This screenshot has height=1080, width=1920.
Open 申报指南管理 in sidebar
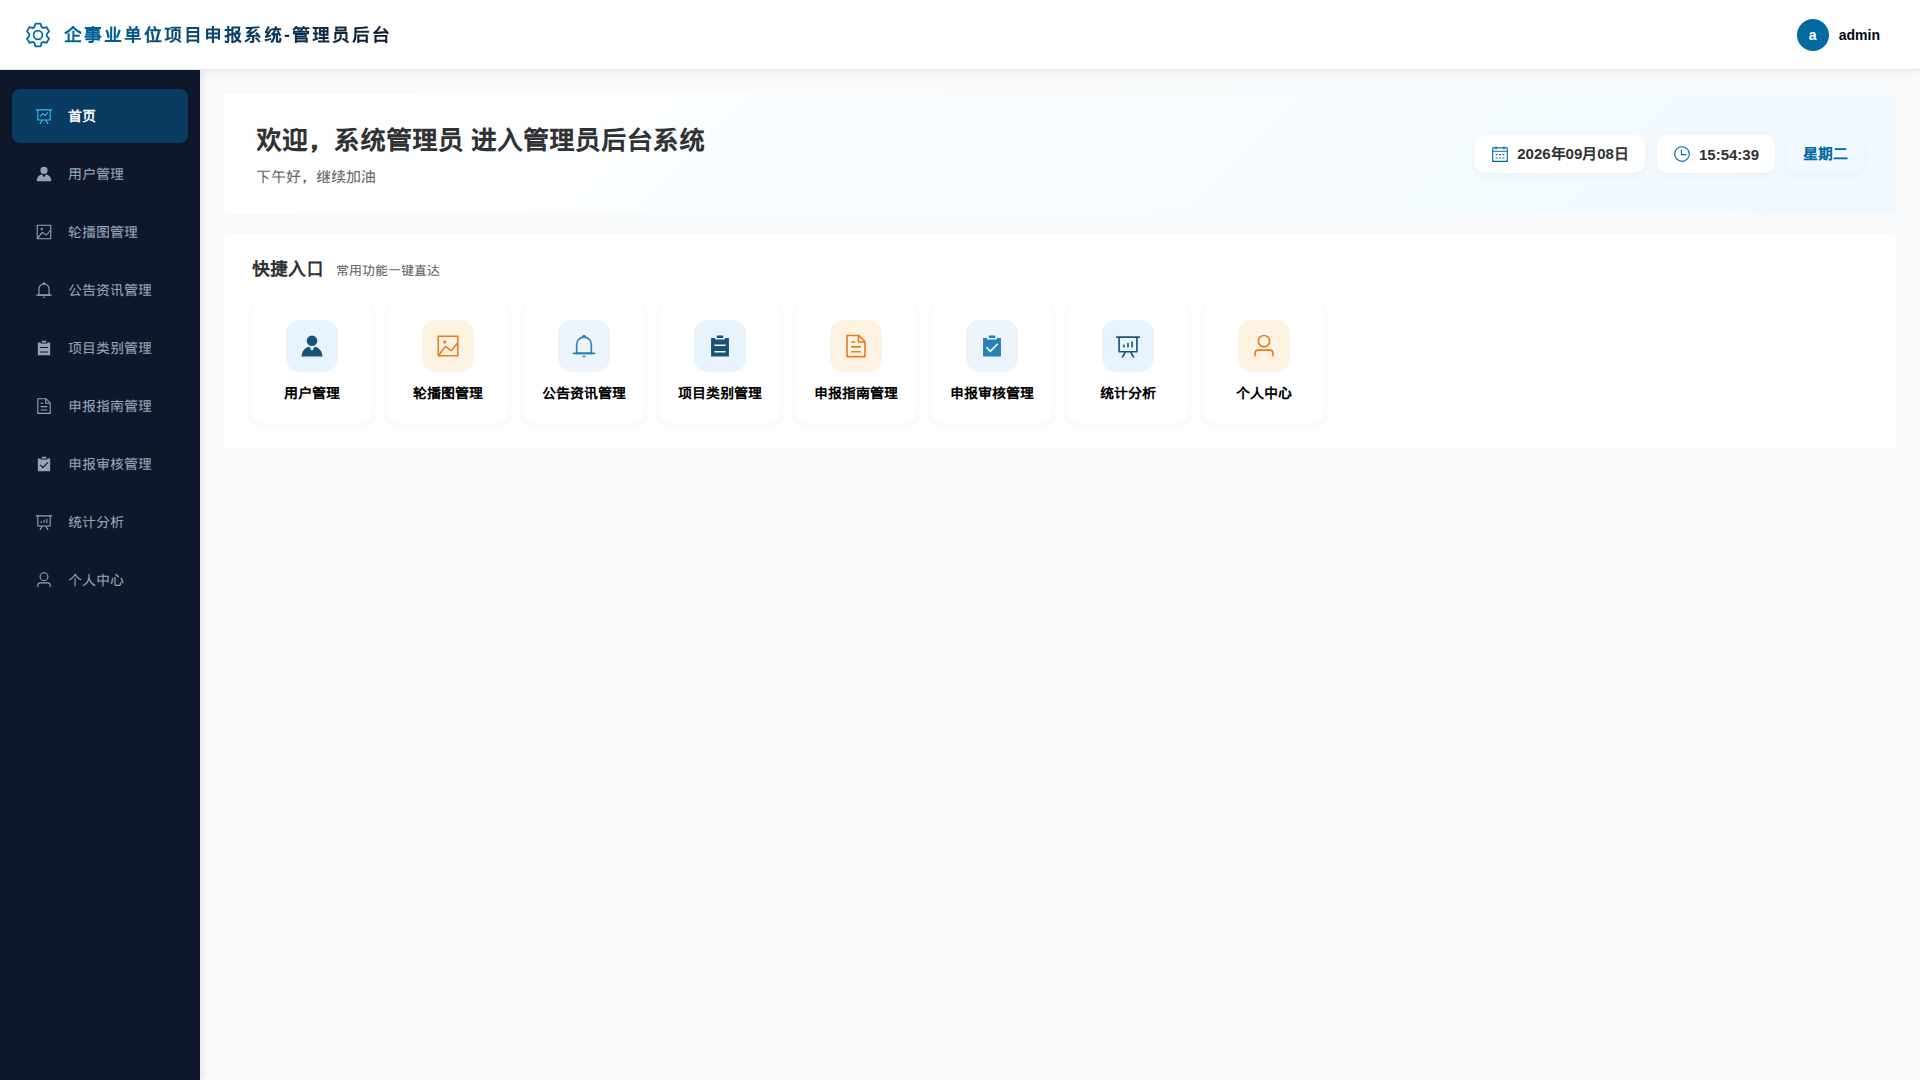pos(100,406)
